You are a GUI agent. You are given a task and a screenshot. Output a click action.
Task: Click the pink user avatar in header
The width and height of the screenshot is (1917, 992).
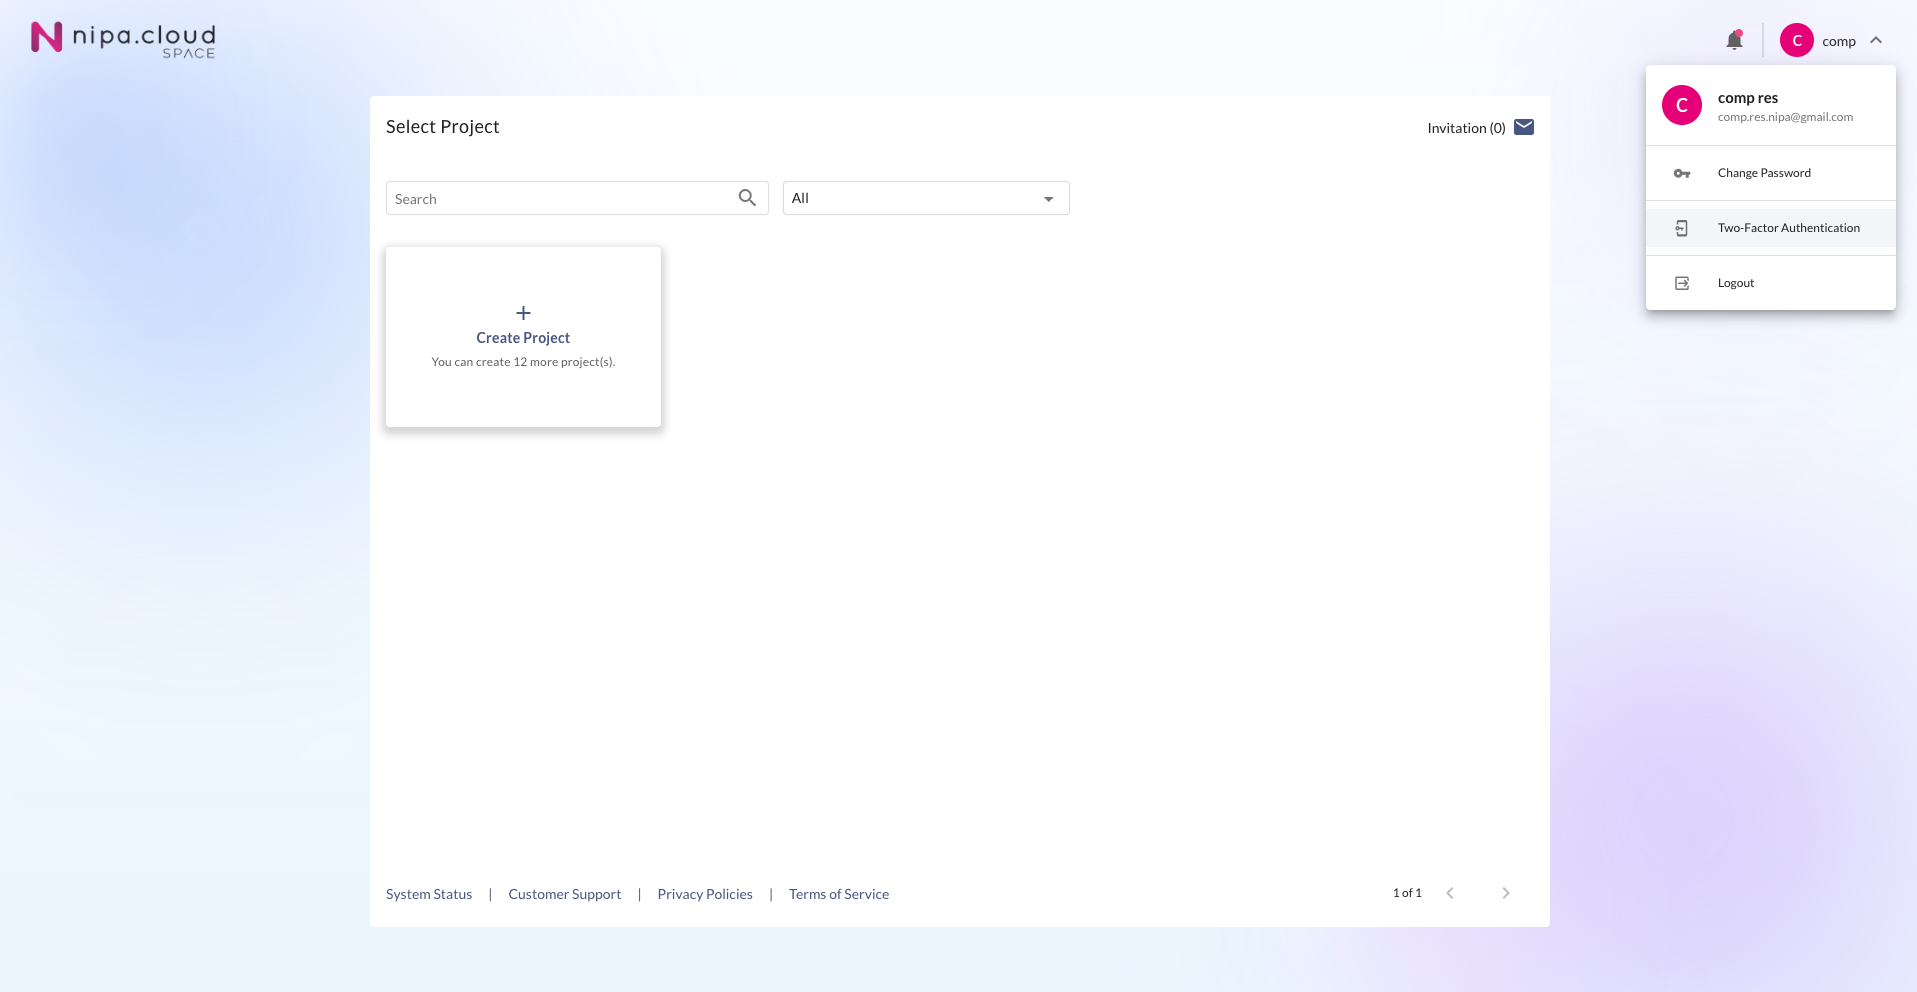[x=1796, y=40]
